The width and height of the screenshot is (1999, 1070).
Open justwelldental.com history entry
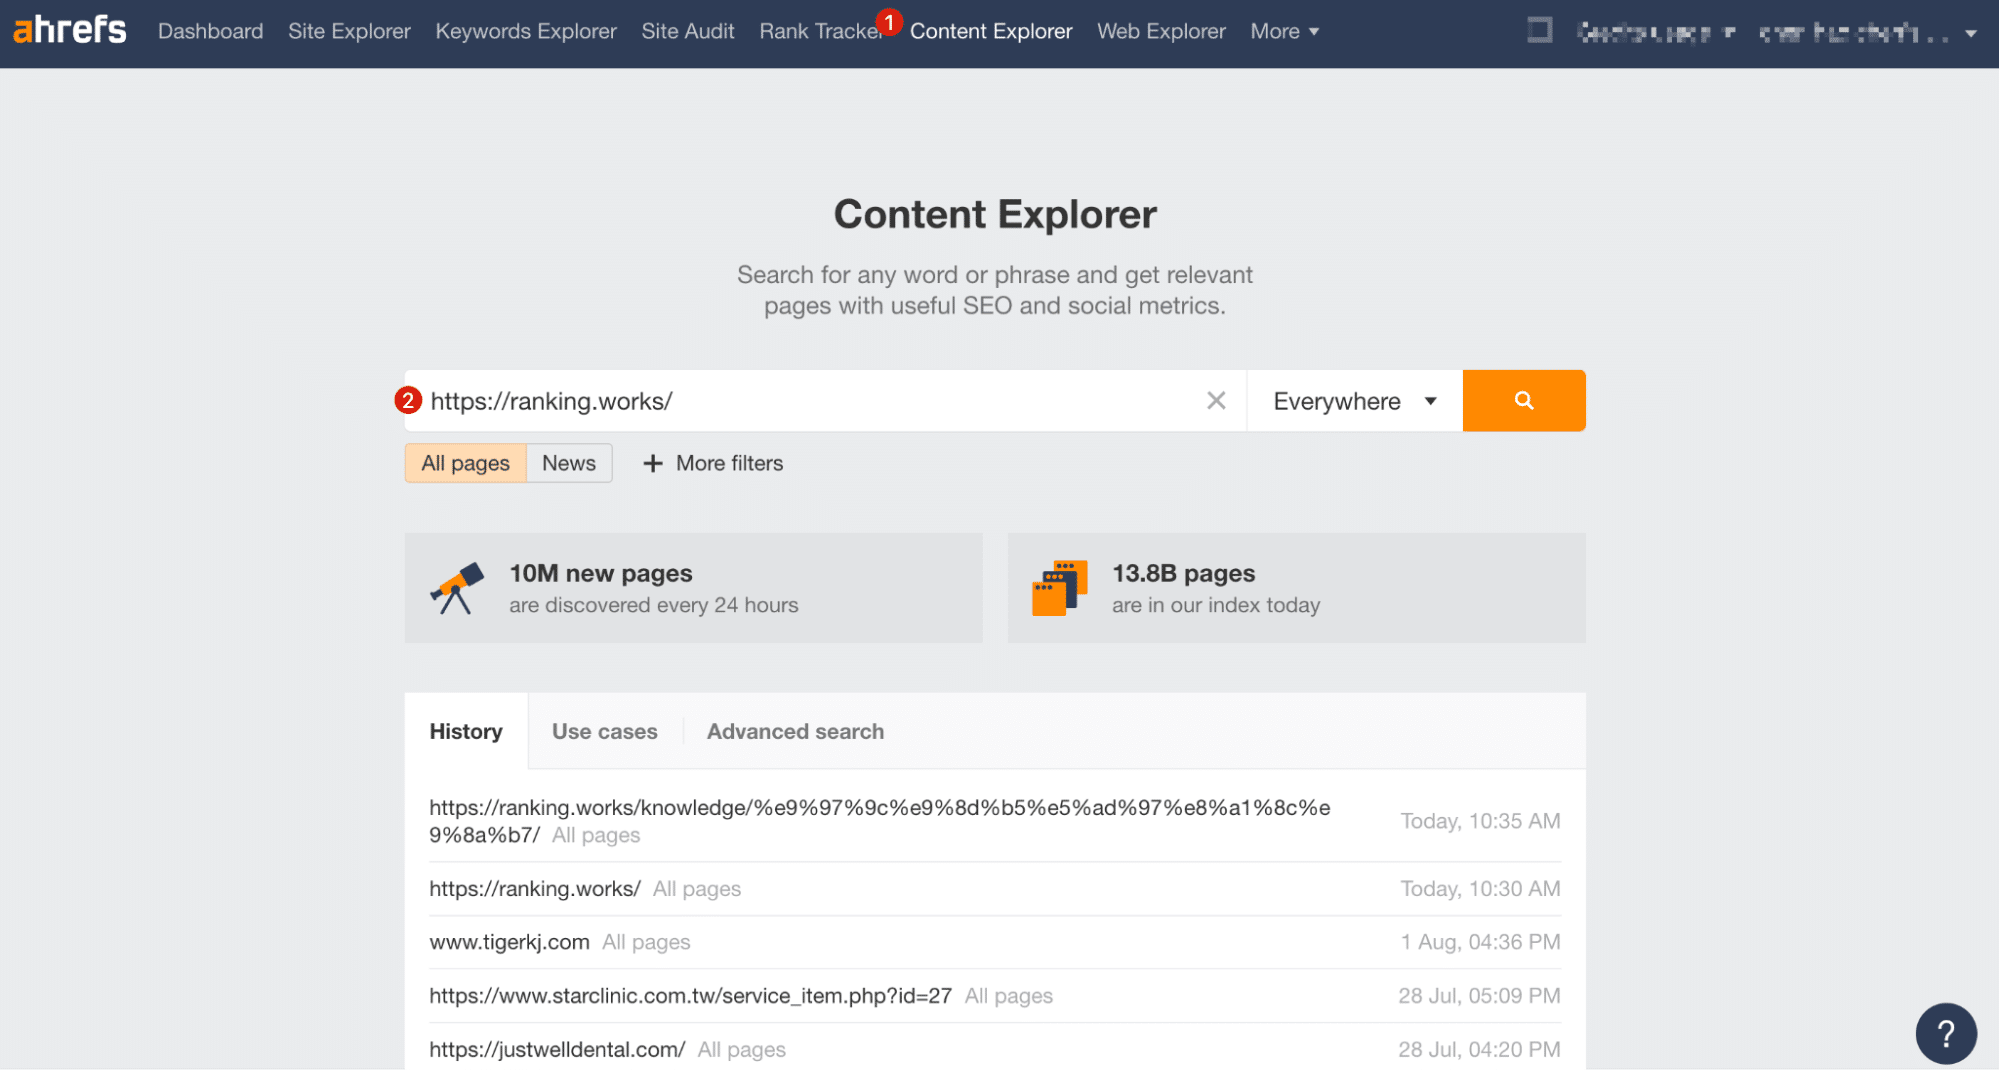click(x=557, y=1050)
